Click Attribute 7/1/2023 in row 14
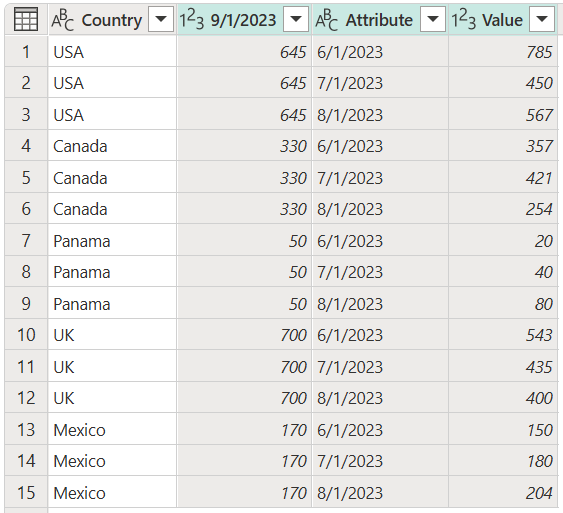The image size is (563, 513). (380, 461)
